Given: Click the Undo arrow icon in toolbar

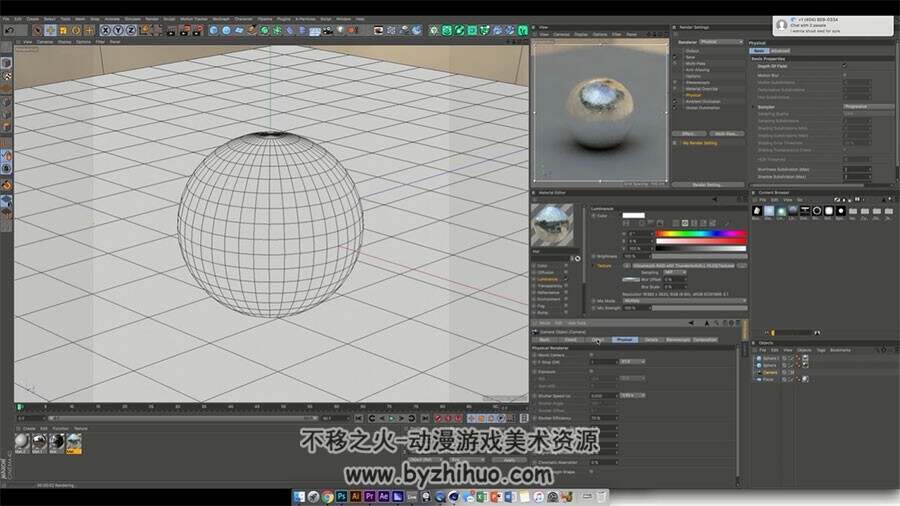Looking at the screenshot, I should click(x=9, y=30).
